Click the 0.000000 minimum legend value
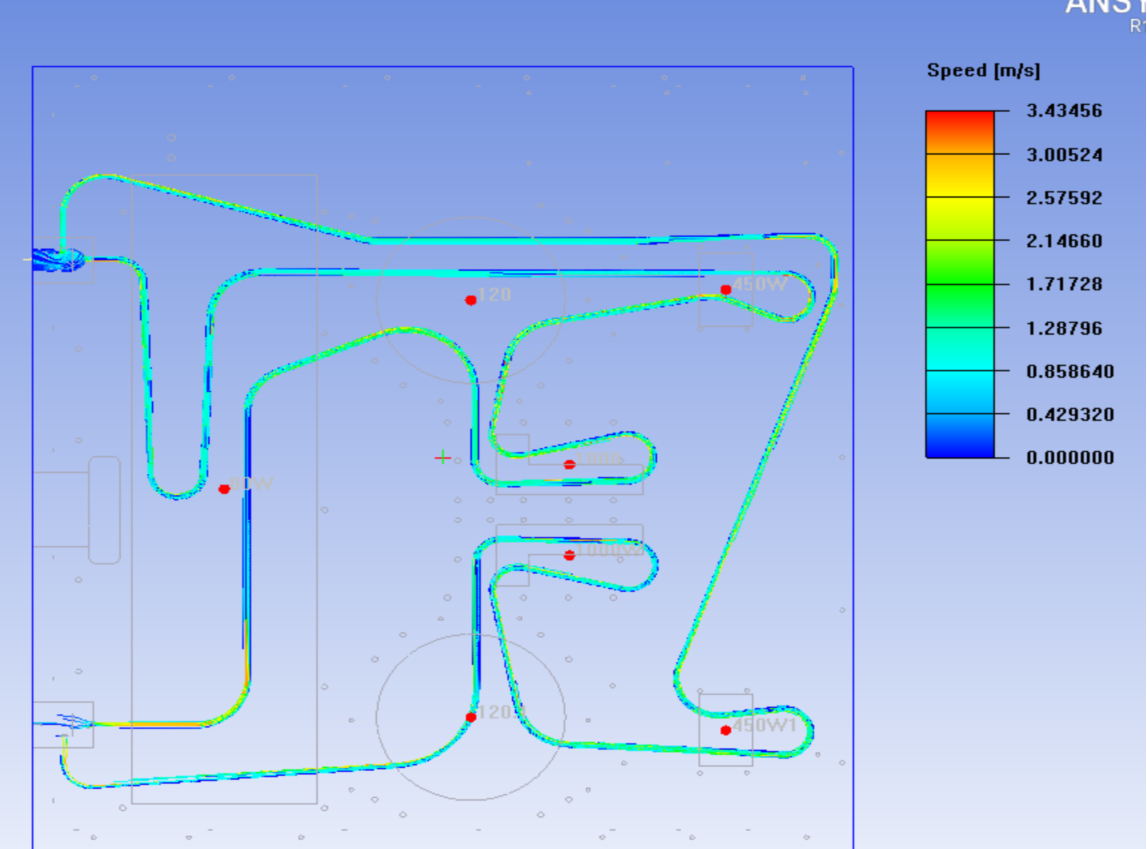1147x849 pixels. 1070,457
